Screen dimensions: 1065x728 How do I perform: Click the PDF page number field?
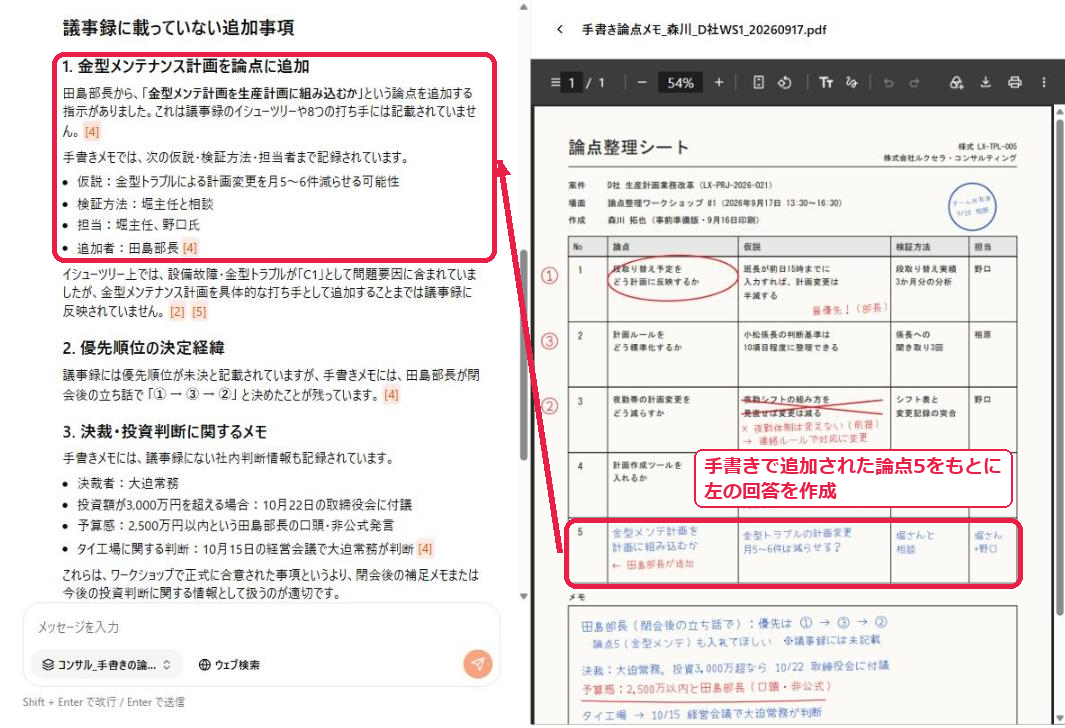pyautogui.click(x=571, y=83)
